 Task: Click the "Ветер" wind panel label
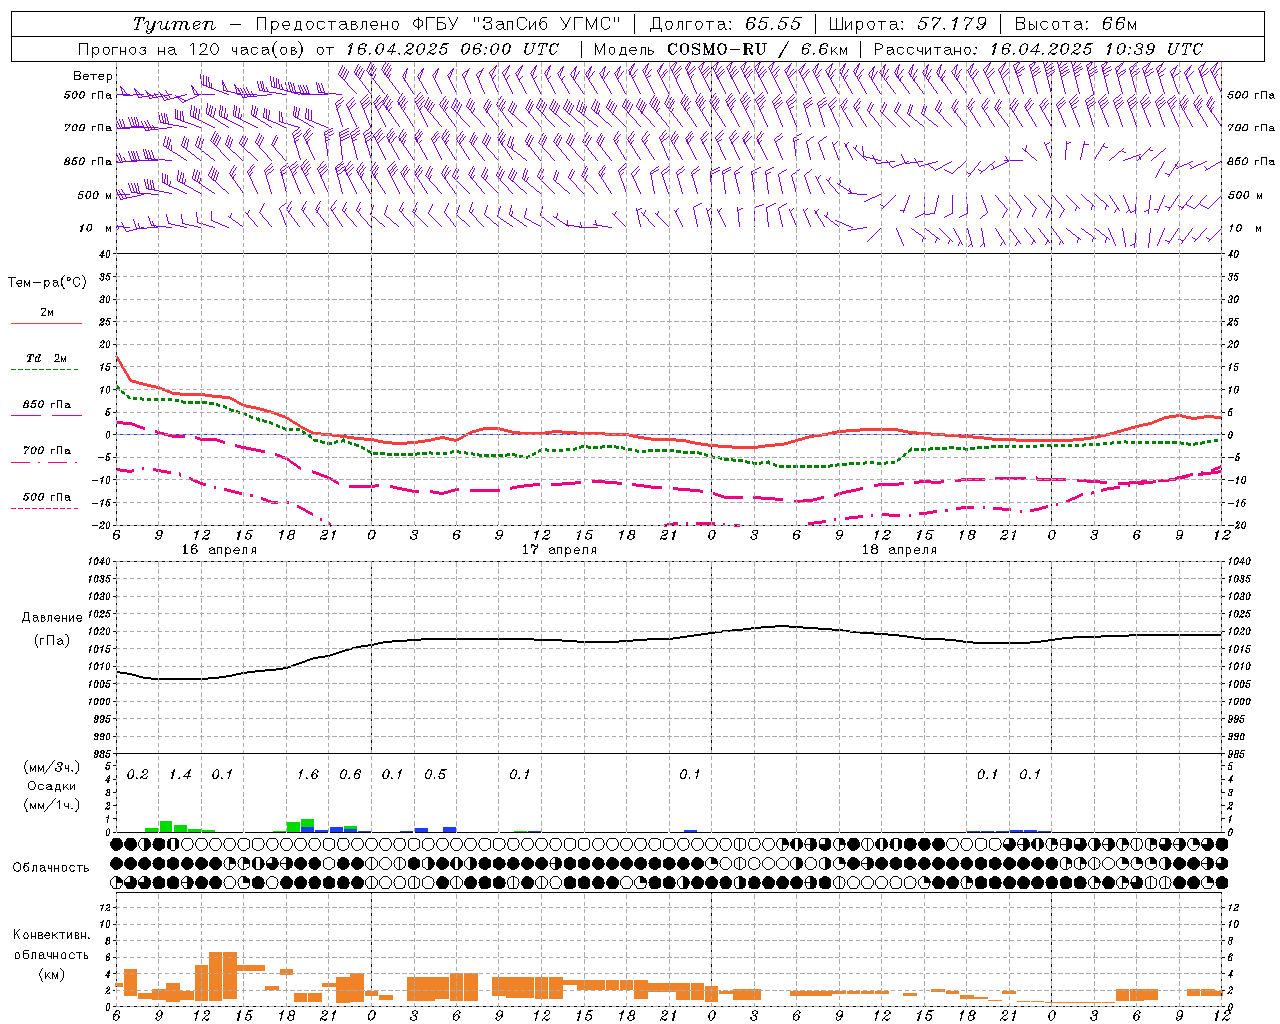coord(93,76)
